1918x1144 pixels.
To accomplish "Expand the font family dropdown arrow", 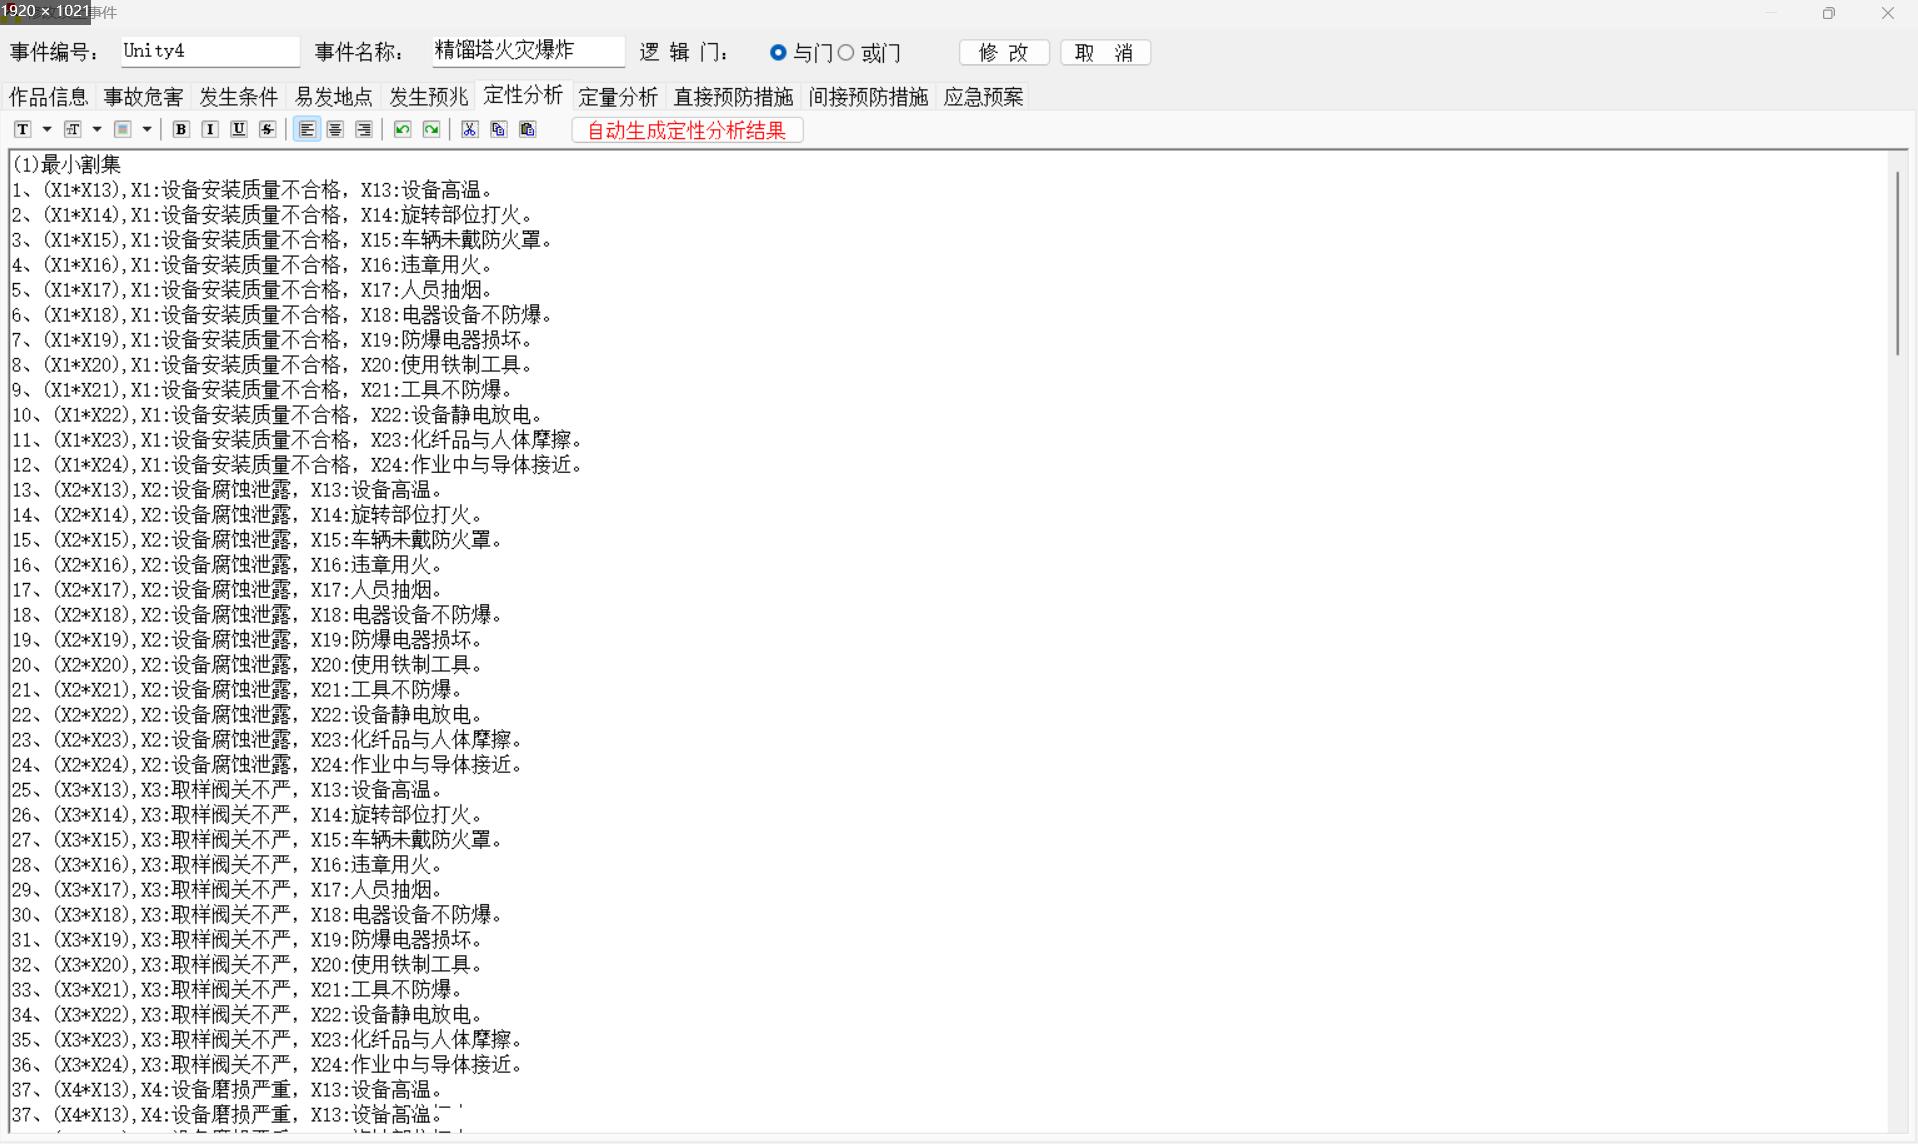I will [46, 129].
